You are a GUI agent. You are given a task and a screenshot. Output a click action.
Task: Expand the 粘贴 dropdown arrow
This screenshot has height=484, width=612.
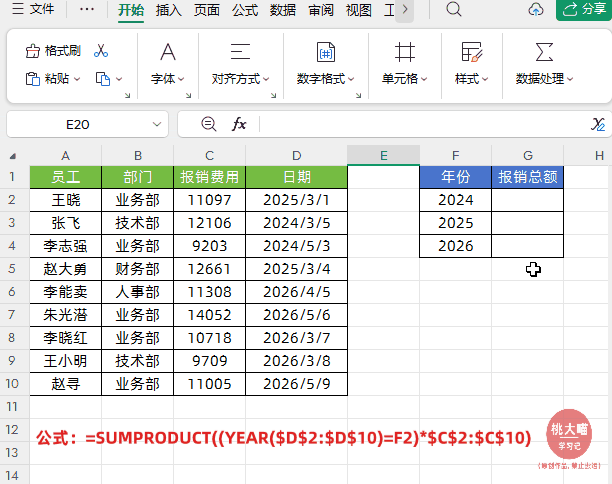77,79
